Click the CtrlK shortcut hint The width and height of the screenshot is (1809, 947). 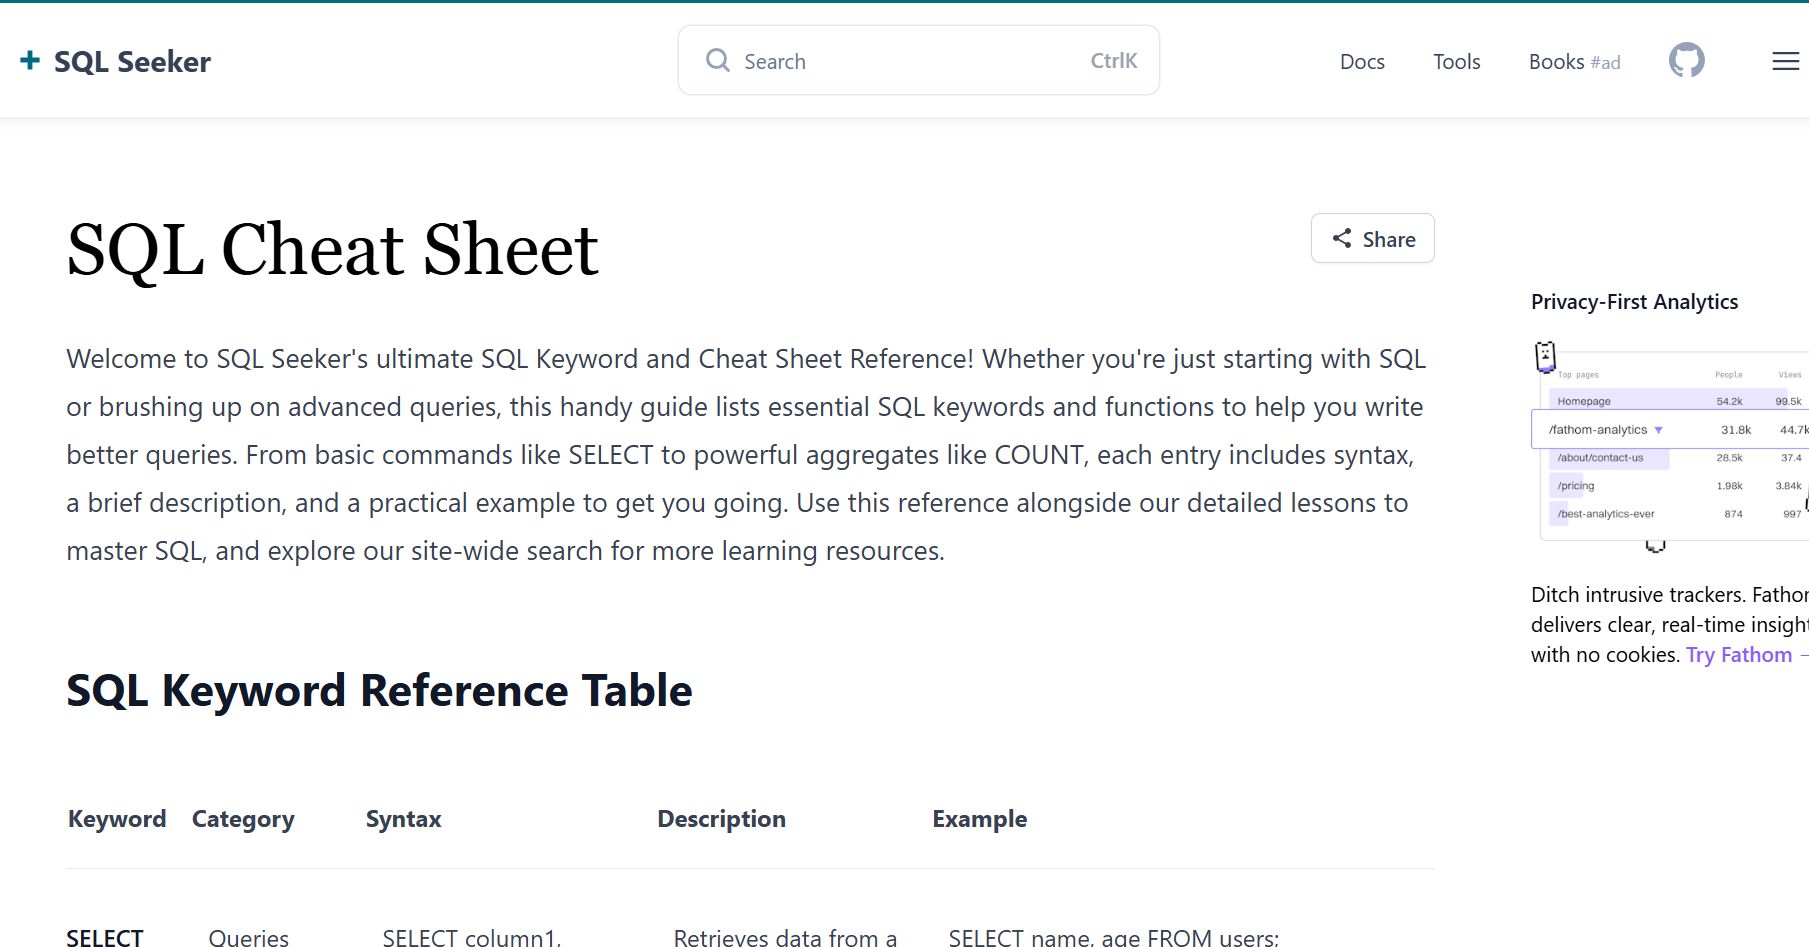click(1113, 60)
